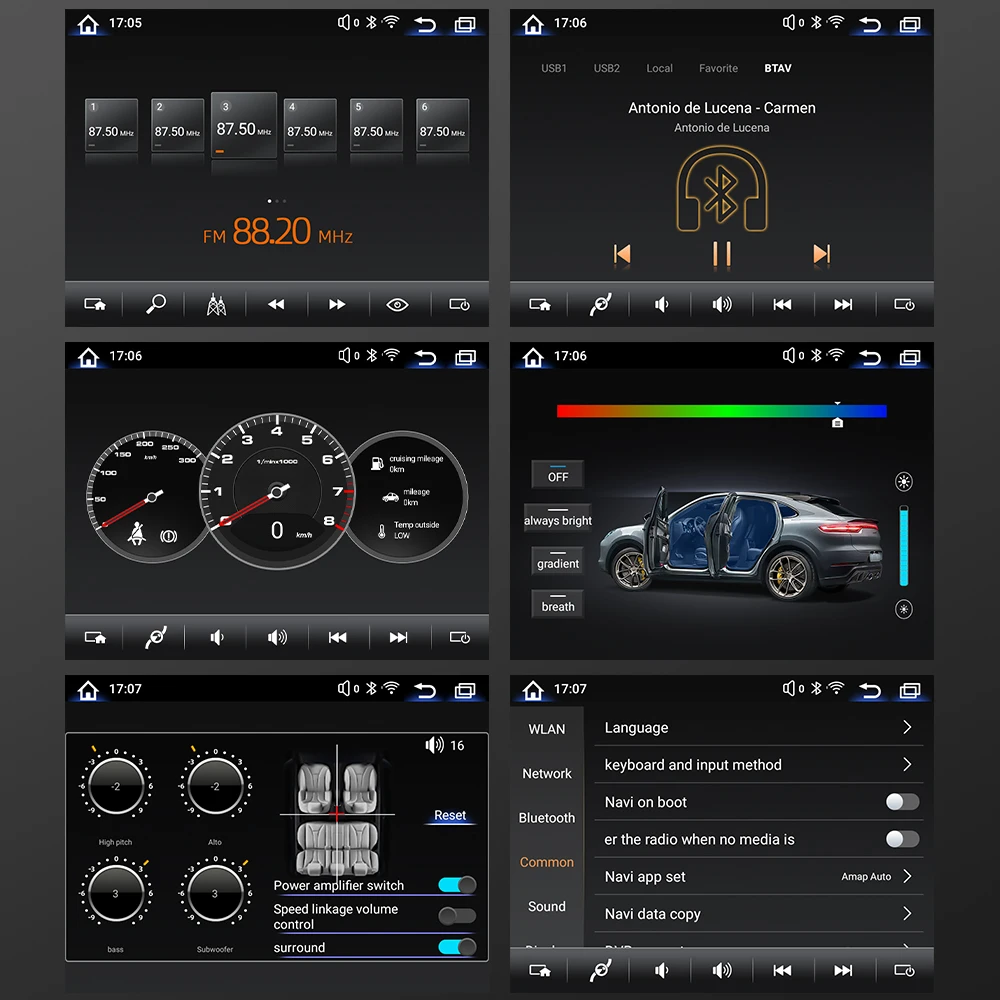The image size is (1000, 1000).
Task: Pick a color on the ambient rainbow bar
Action: [x=721, y=411]
